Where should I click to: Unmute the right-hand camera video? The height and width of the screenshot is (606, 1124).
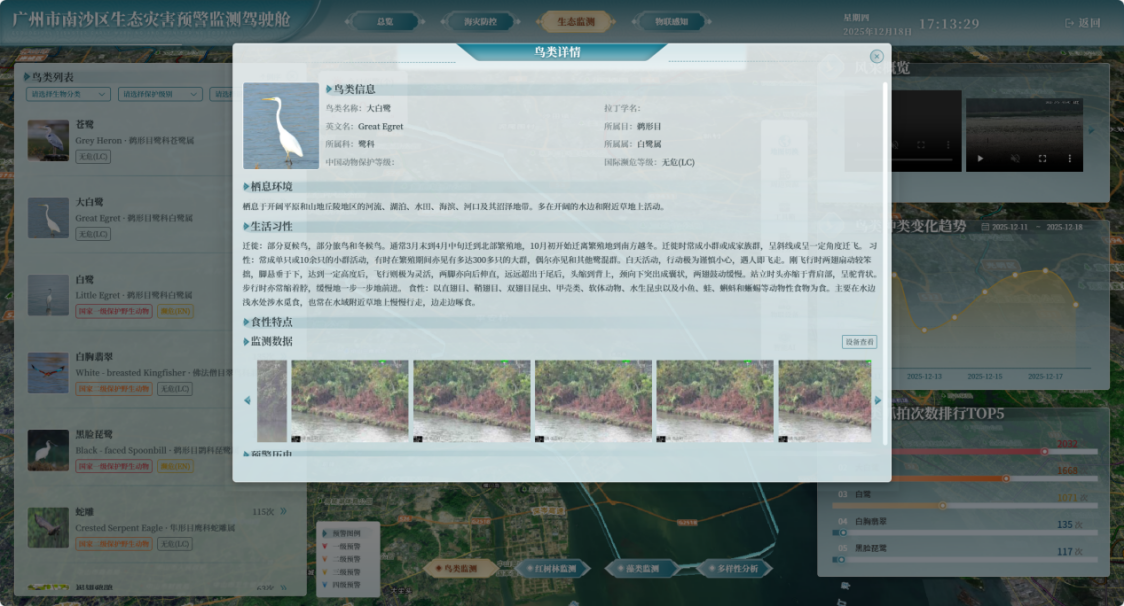[1015, 158]
